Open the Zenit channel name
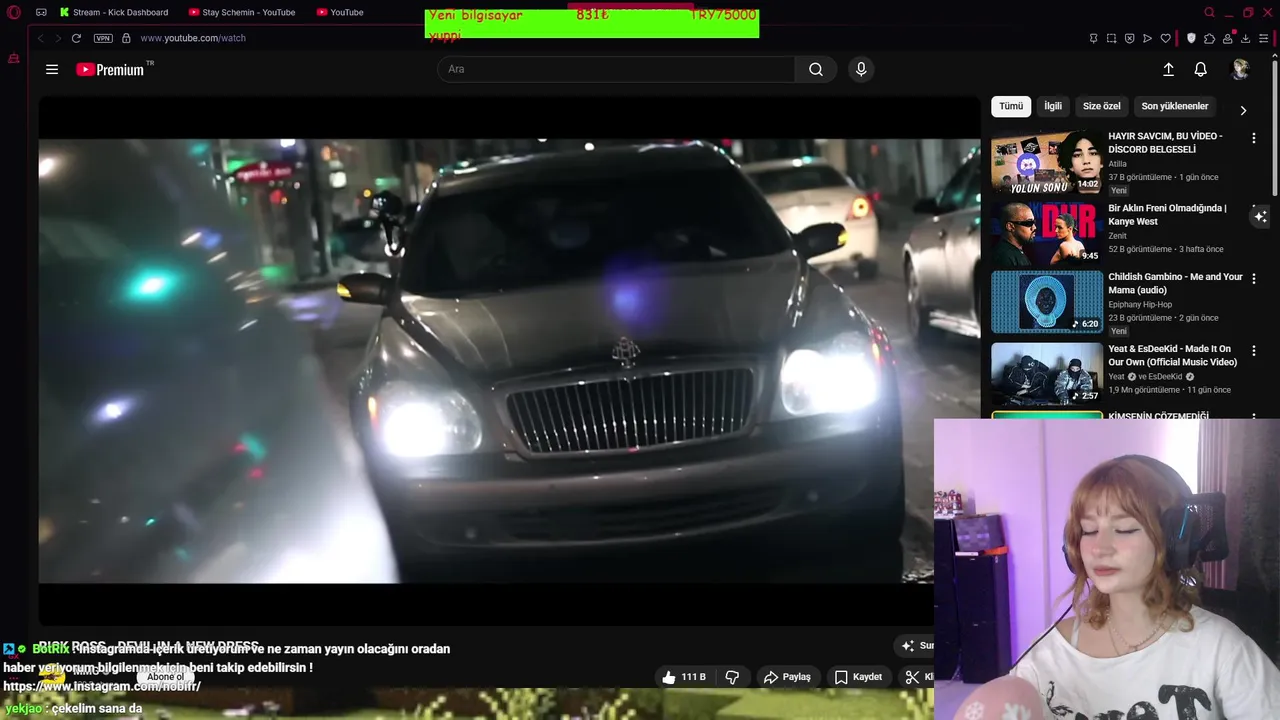Screen dimensions: 1280x720 click(x=1117, y=236)
